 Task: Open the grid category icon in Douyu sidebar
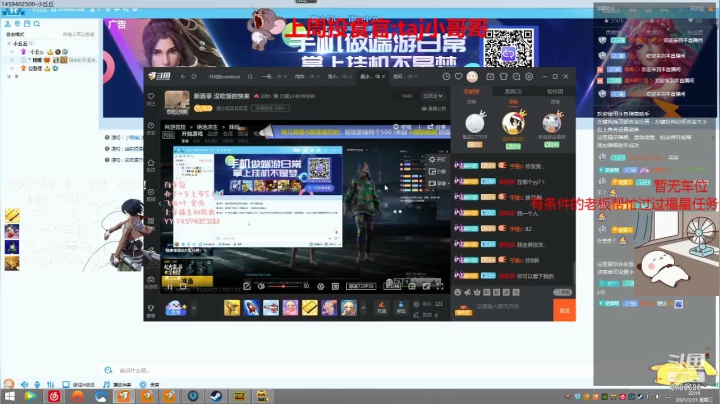tap(151, 221)
